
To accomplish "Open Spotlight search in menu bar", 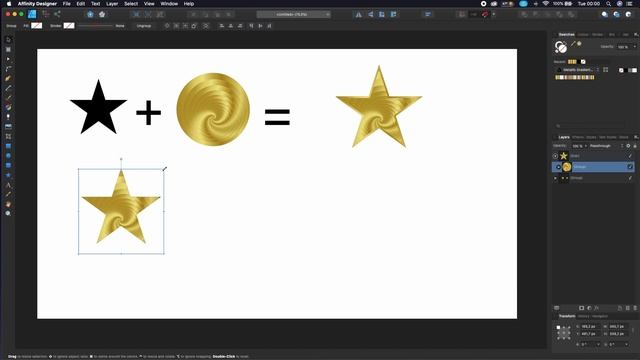I will (x=608, y=4).
